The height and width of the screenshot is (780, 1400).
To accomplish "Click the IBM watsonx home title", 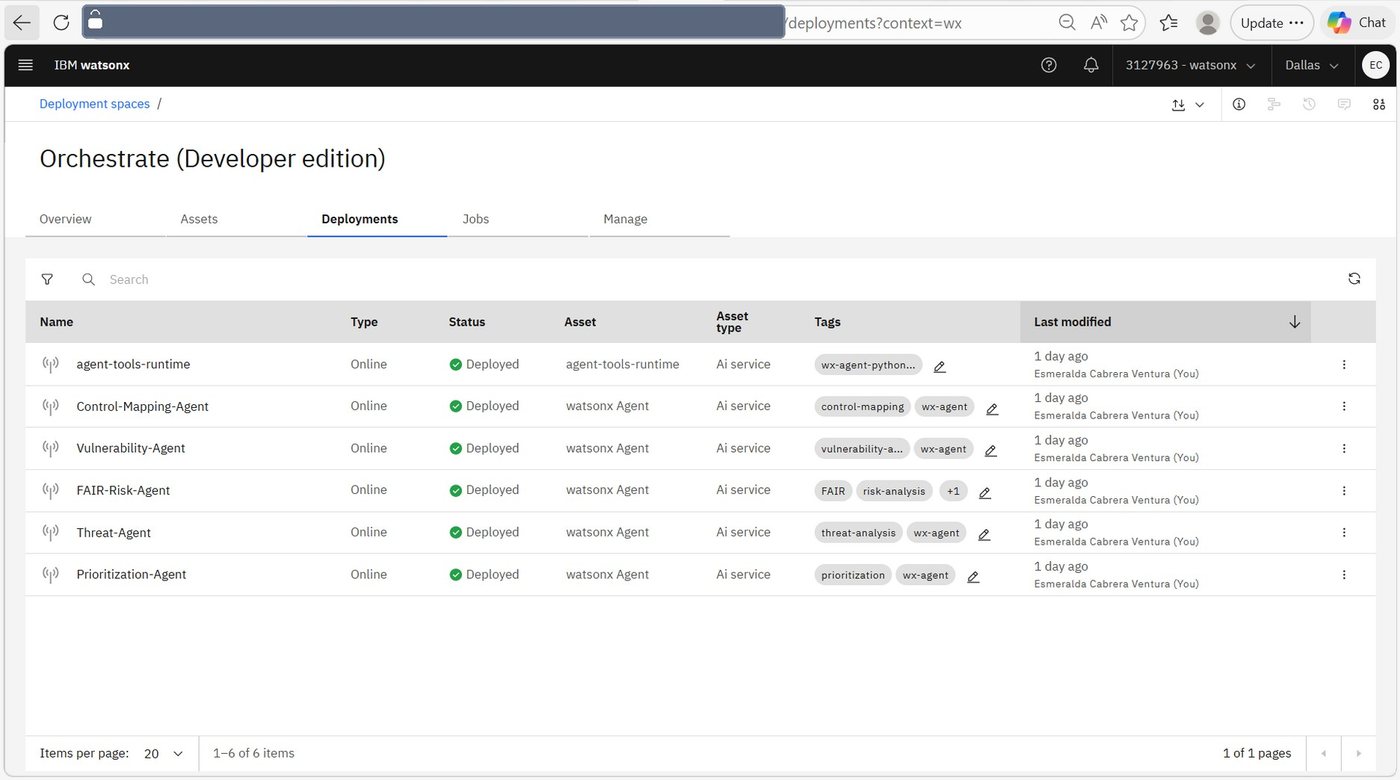I will click(92, 65).
